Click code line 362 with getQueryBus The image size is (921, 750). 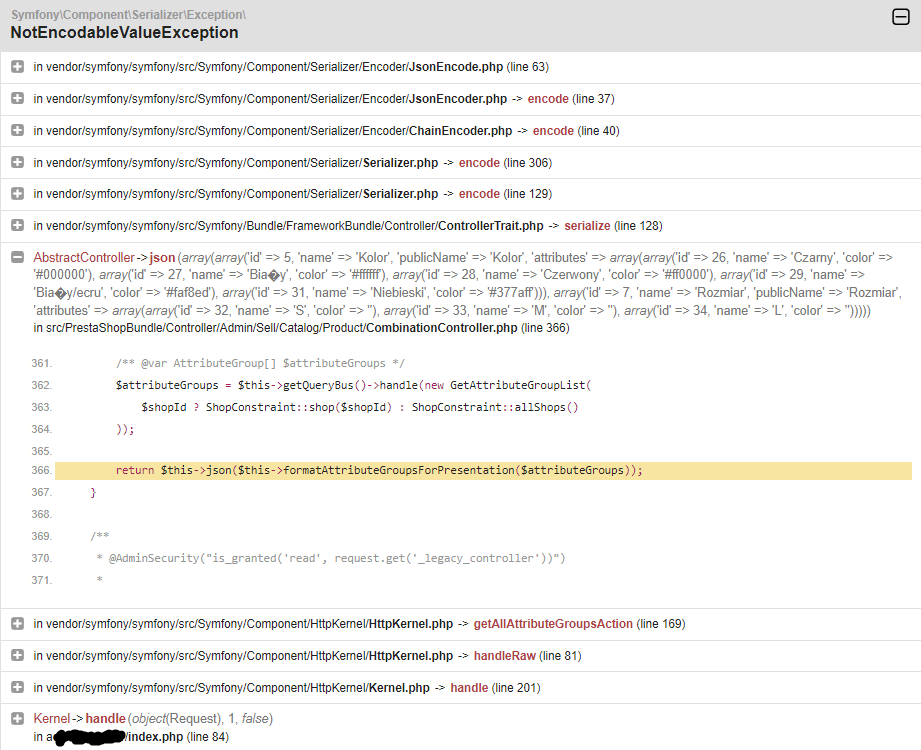point(354,385)
